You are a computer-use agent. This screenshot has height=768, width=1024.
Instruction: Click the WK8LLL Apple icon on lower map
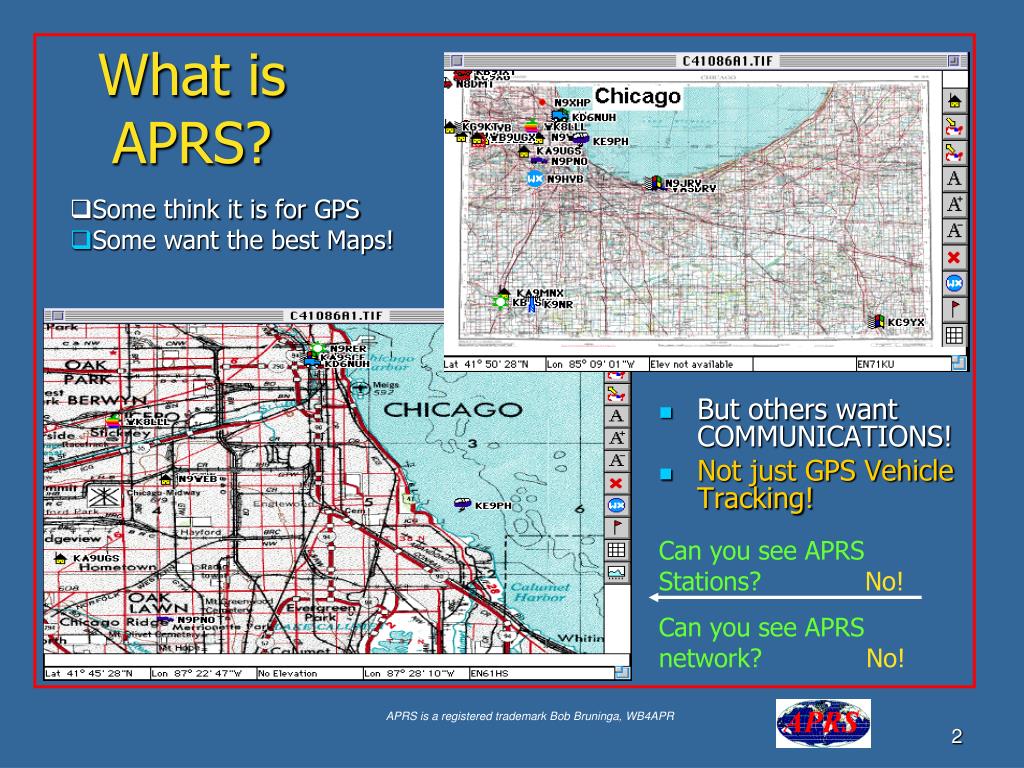pyautogui.click(x=114, y=420)
